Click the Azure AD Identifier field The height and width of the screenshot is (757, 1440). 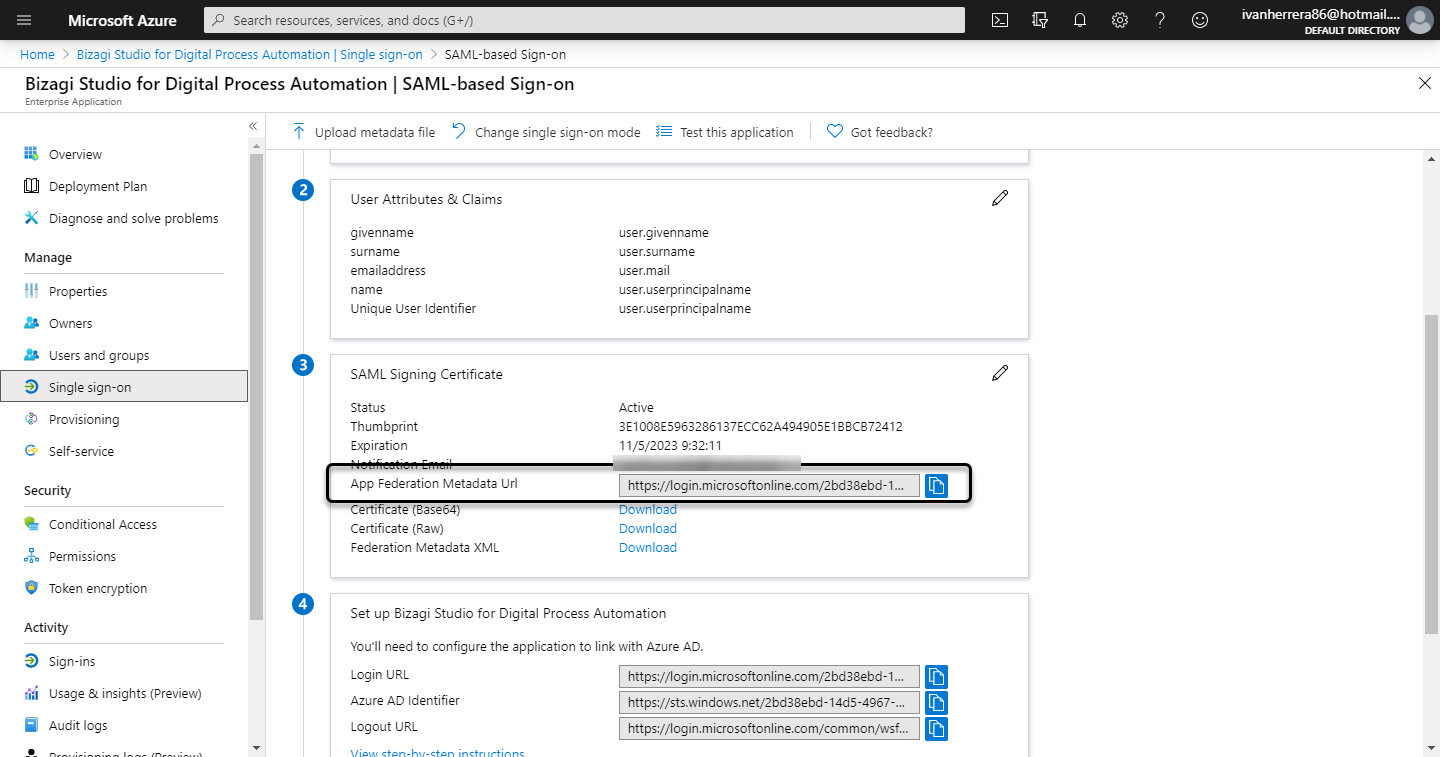[768, 702]
